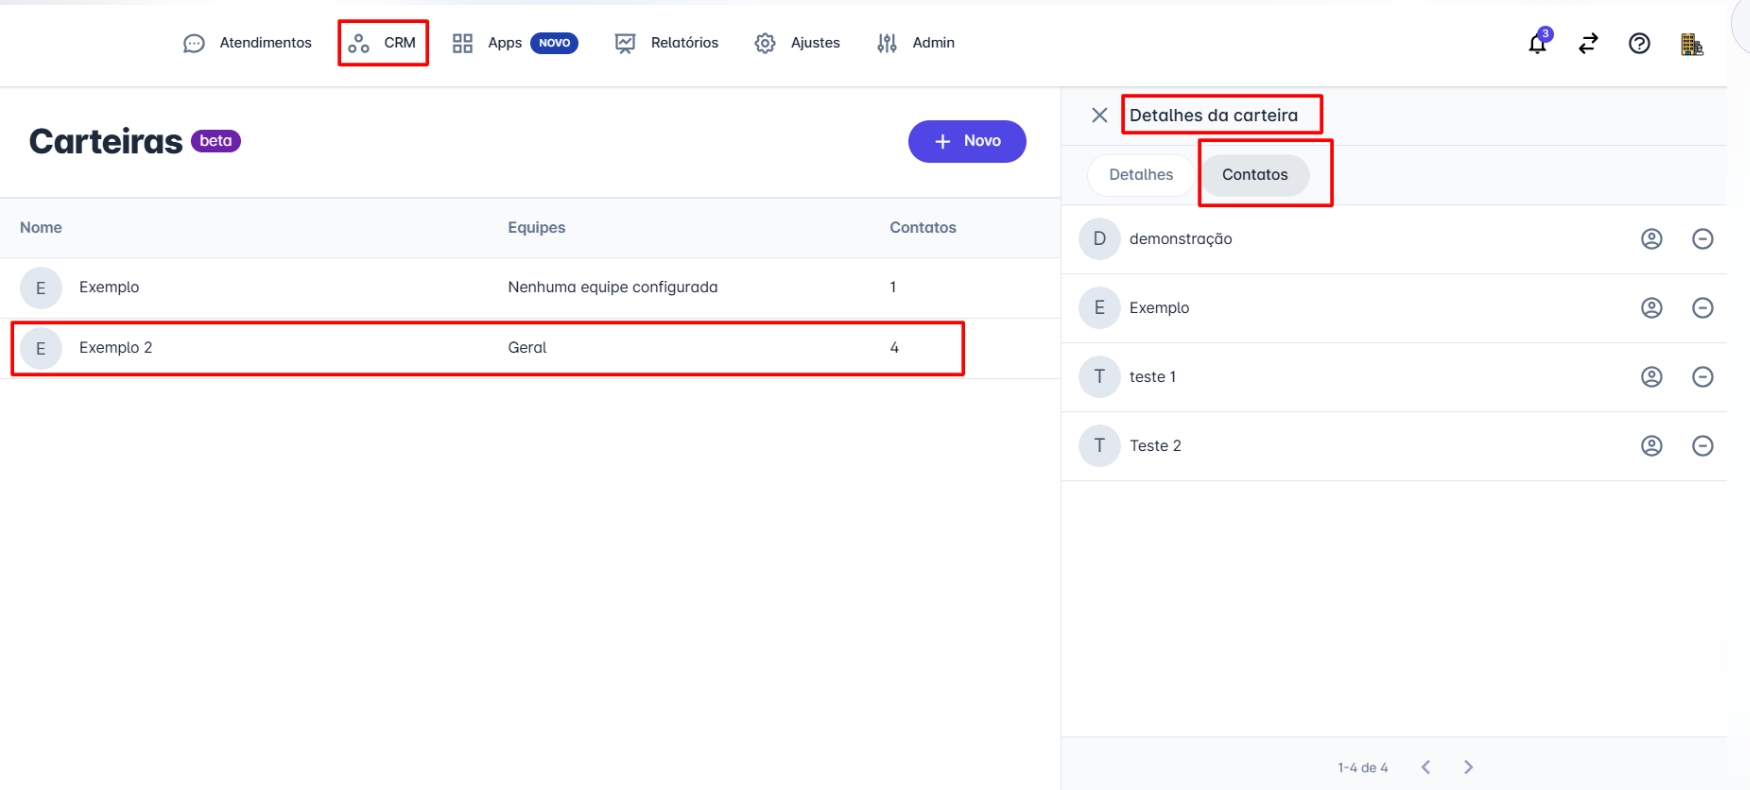Viewport: 1750px width, 790px height.
Task: Go to Atendimentos section
Action: click(x=248, y=43)
